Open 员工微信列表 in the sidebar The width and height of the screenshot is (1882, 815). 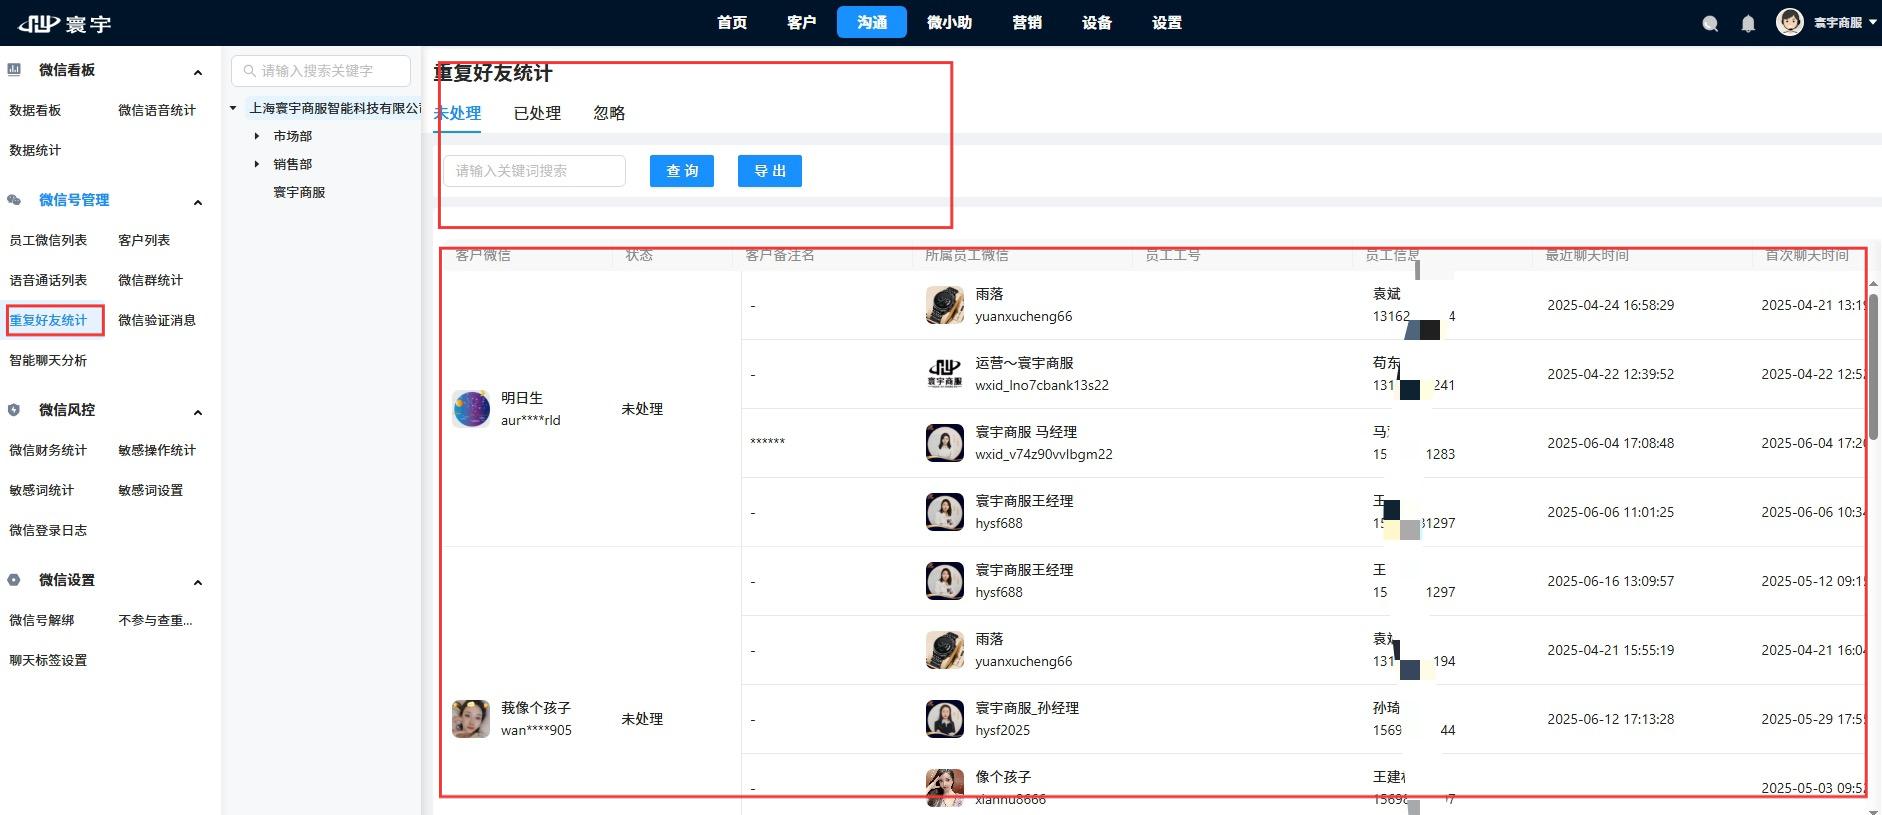(x=48, y=240)
